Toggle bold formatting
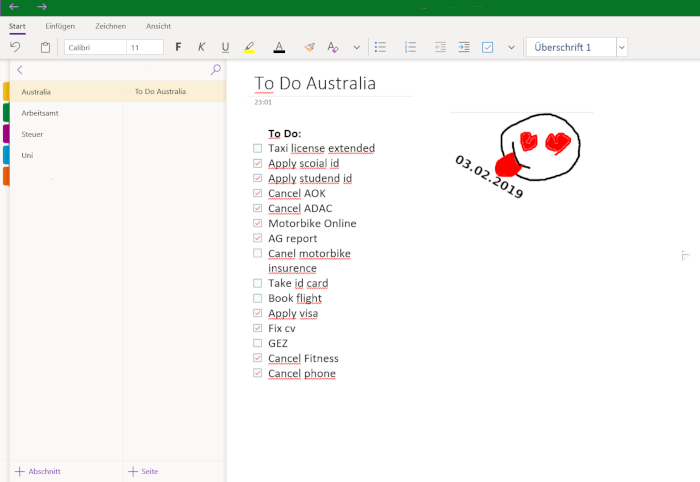The width and height of the screenshot is (700, 482). [178, 47]
